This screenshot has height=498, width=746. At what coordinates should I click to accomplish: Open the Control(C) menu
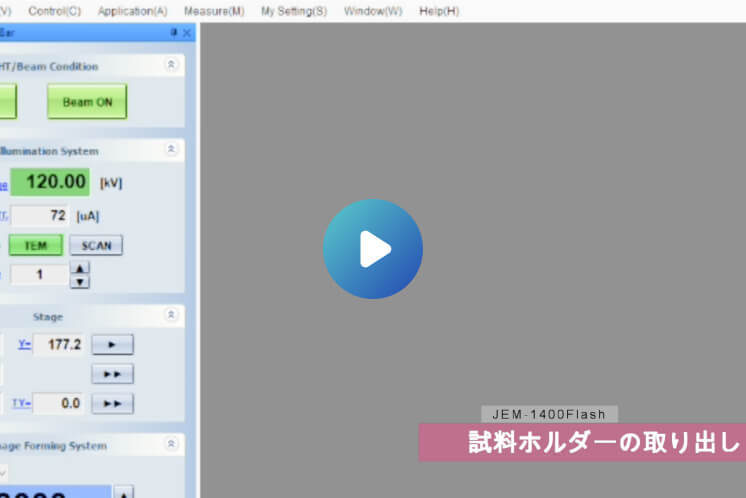tap(55, 11)
